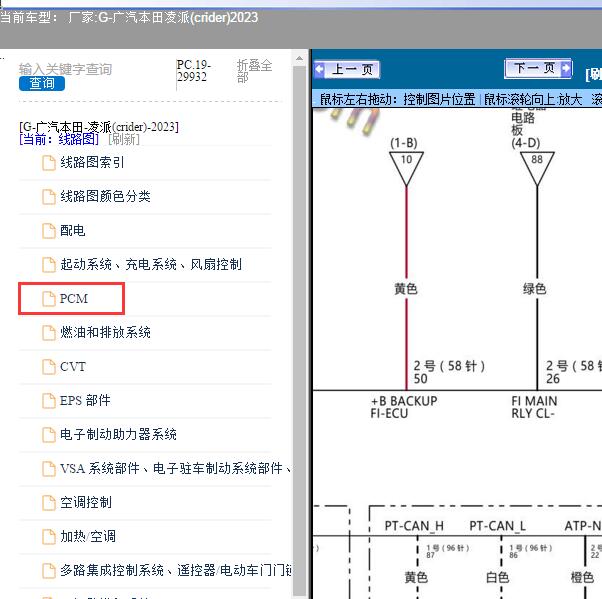
Task: Click the 查询 search button
Action: coord(42,83)
